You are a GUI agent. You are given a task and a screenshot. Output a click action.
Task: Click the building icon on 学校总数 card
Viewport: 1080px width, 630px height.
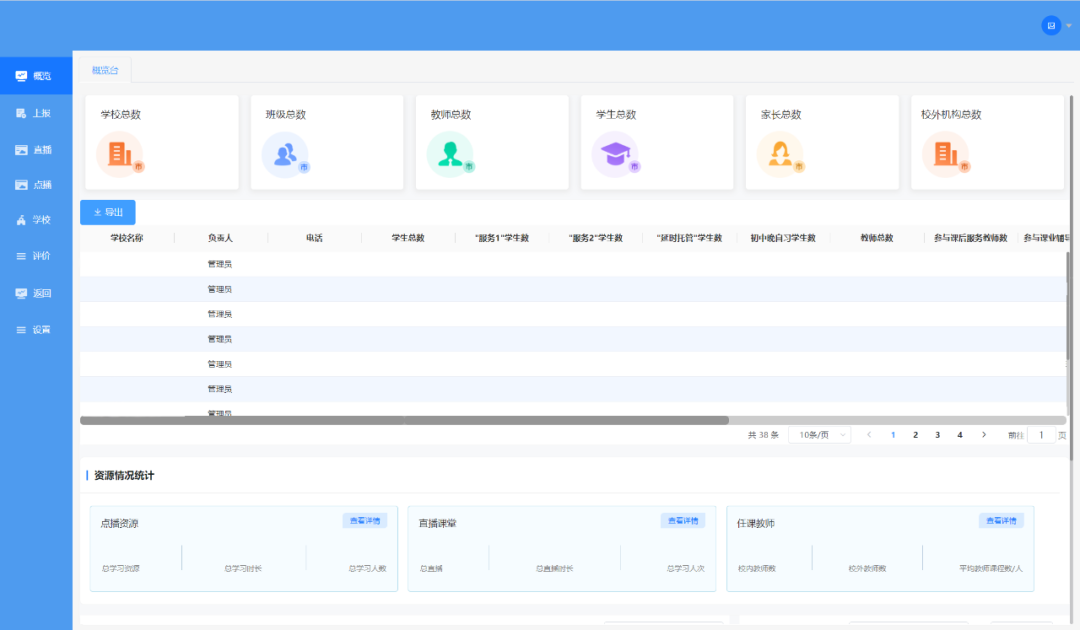click(120, 156)
